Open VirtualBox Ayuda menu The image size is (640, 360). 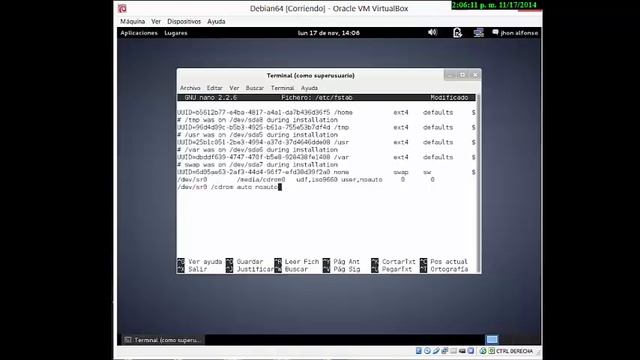point(216,21)
